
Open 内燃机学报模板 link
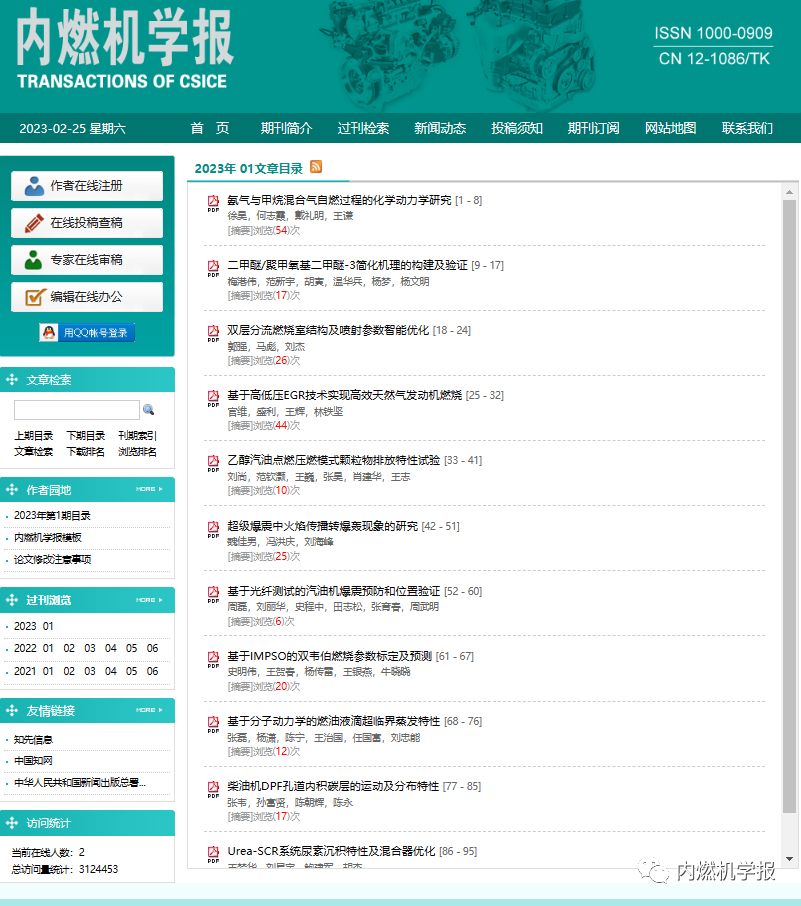point(48,538)
